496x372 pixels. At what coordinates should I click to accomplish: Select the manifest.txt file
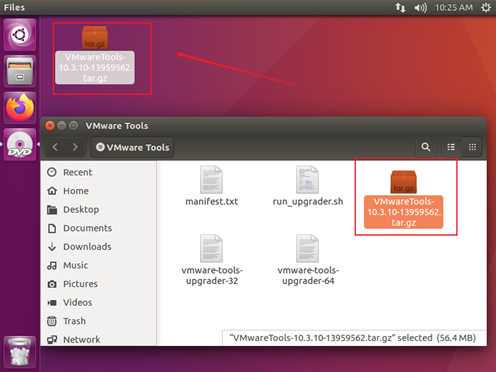coord(212,186)
